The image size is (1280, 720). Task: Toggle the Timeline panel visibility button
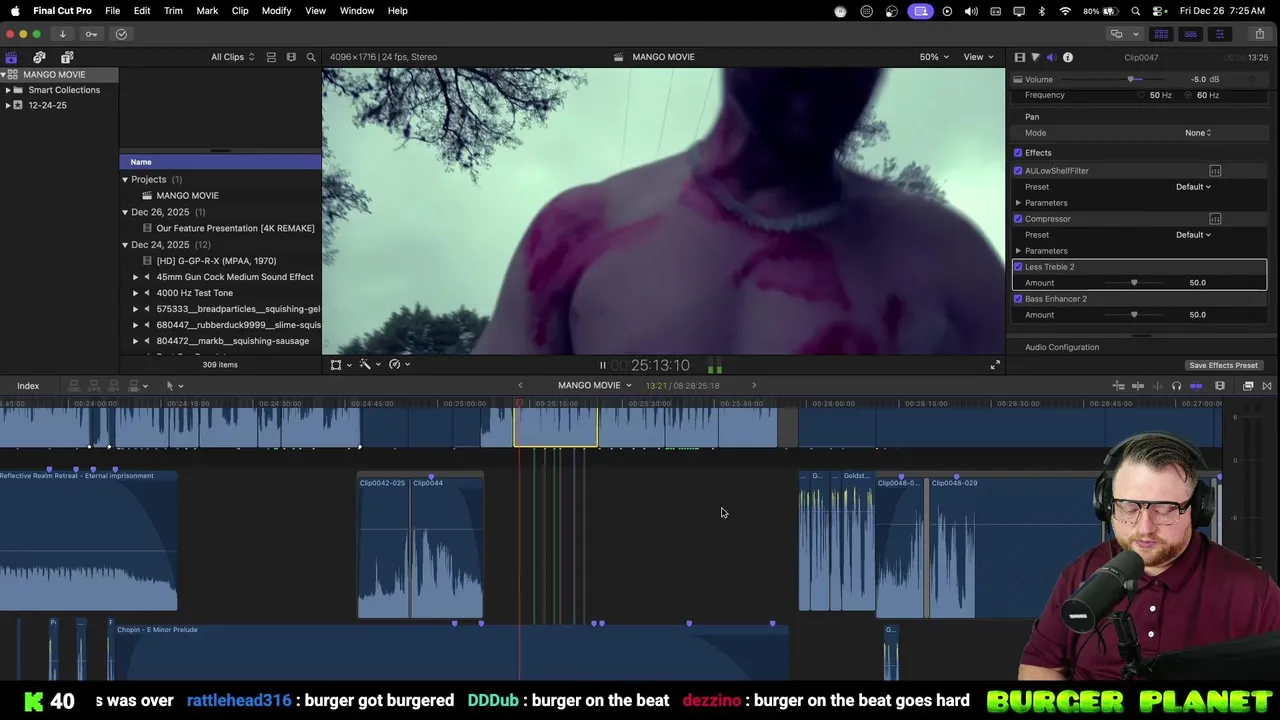[1190, 34]
